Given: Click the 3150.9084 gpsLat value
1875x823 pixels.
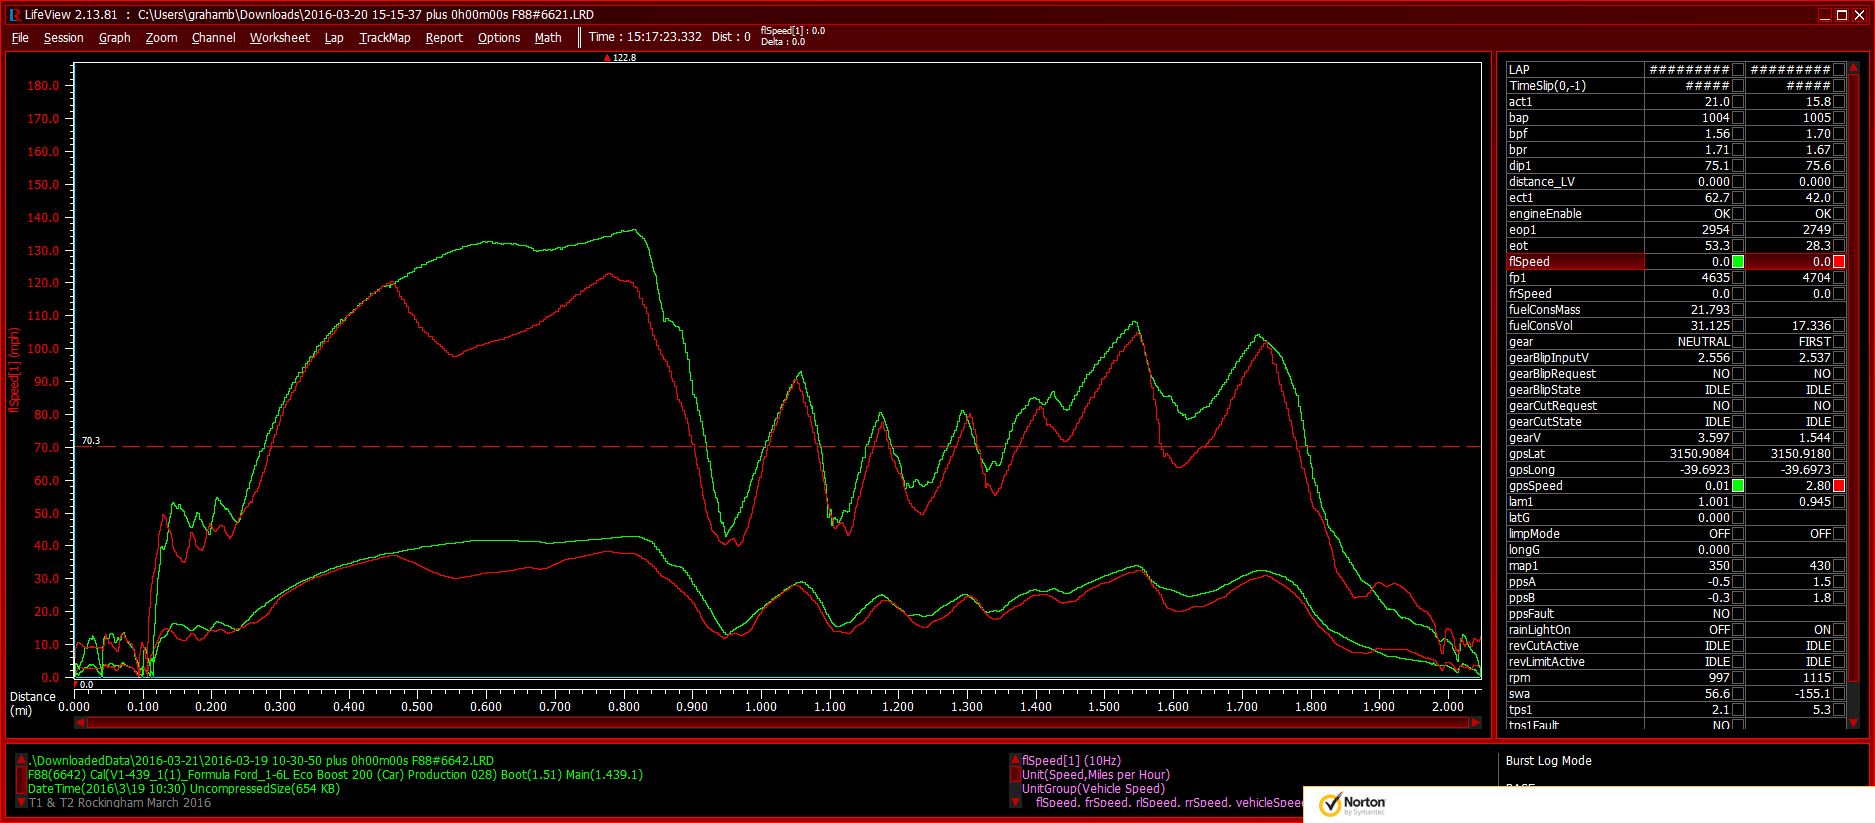Looking at the screenshot, I should pos(1700,454).
